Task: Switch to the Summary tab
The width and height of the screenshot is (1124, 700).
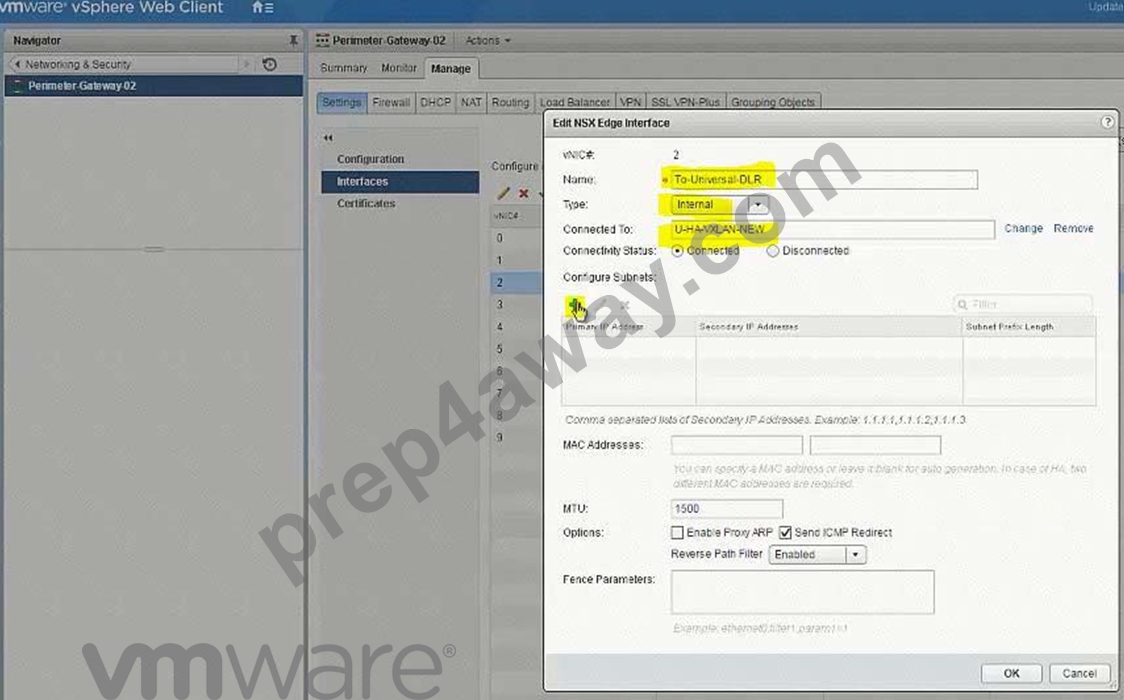Action: 343,68
